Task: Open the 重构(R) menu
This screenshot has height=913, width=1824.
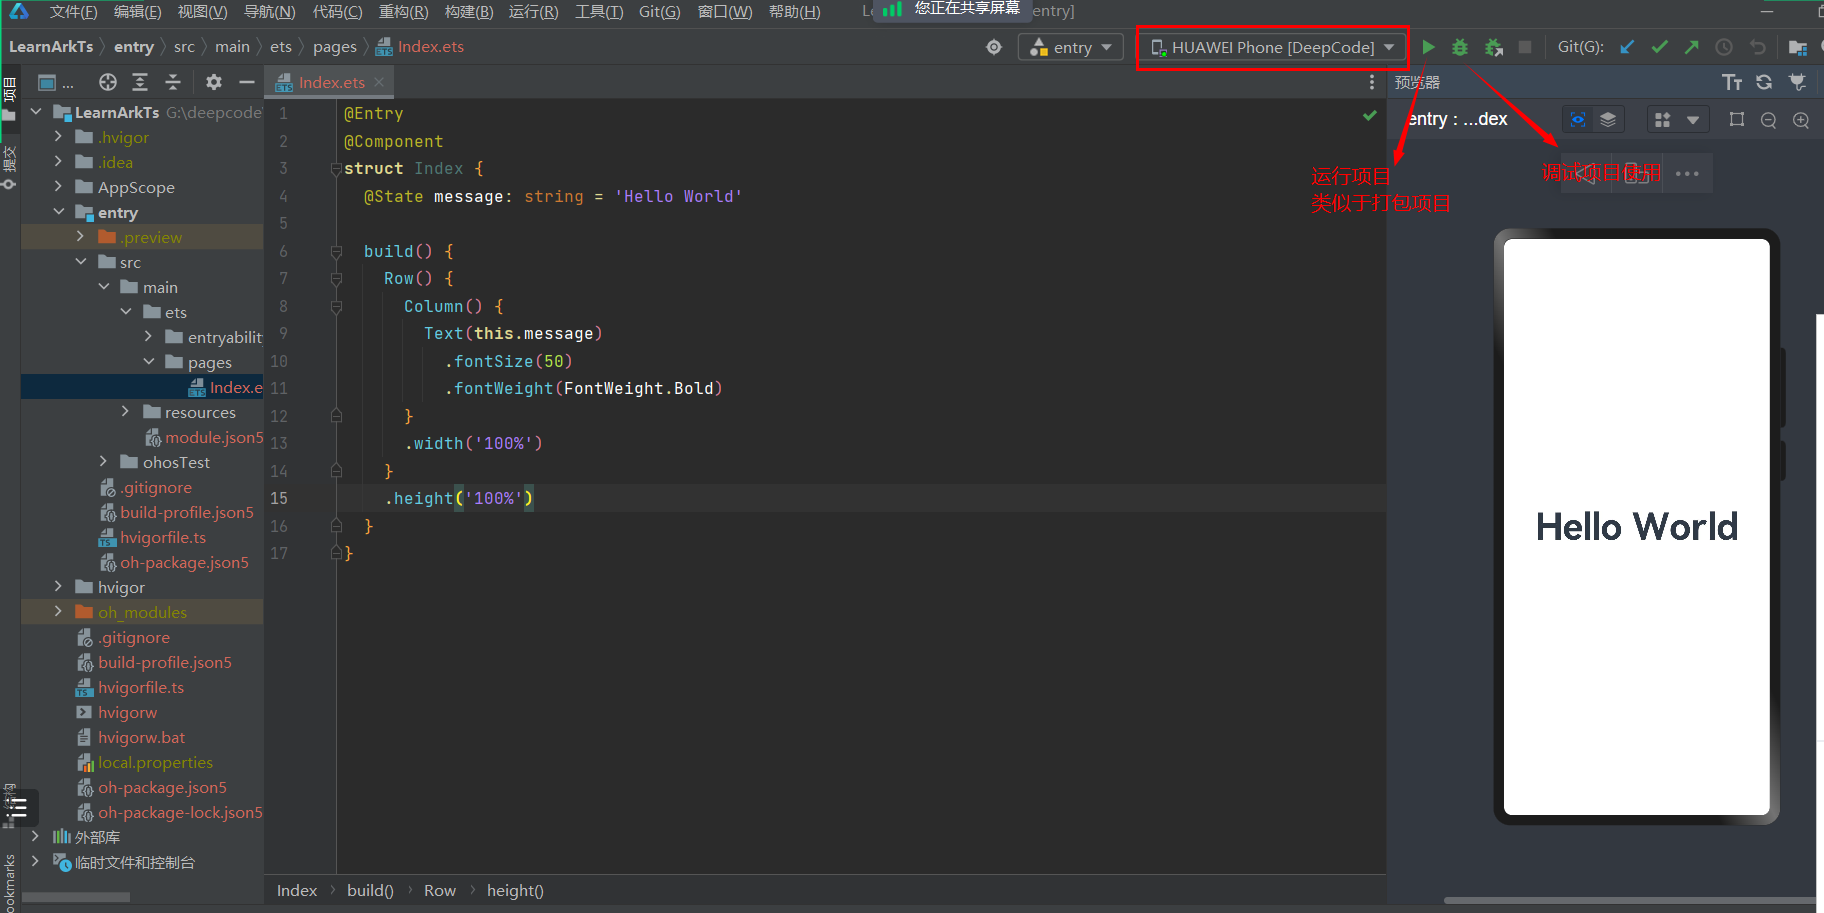Action: pos(403,12)
